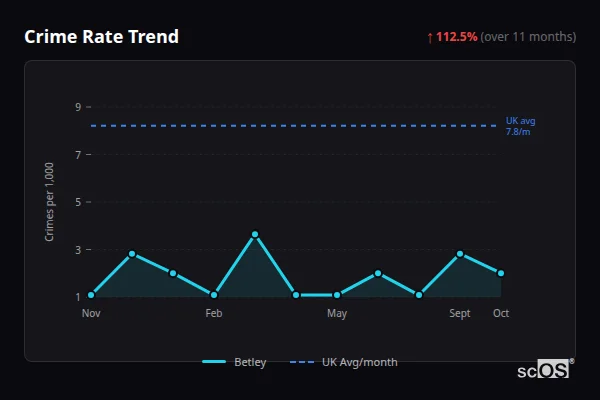This screenshot has width=600, height=400.
Task: Select the Feb data point on the line
Action: (x=214, y=295)
